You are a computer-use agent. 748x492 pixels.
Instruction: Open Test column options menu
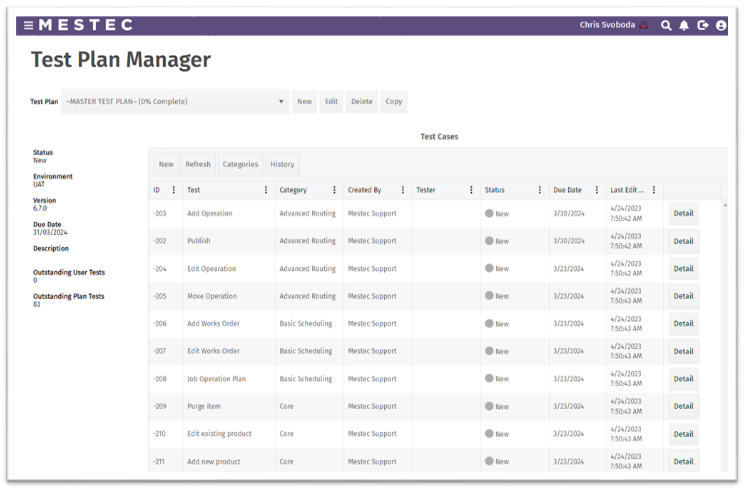tap(266, 190)
